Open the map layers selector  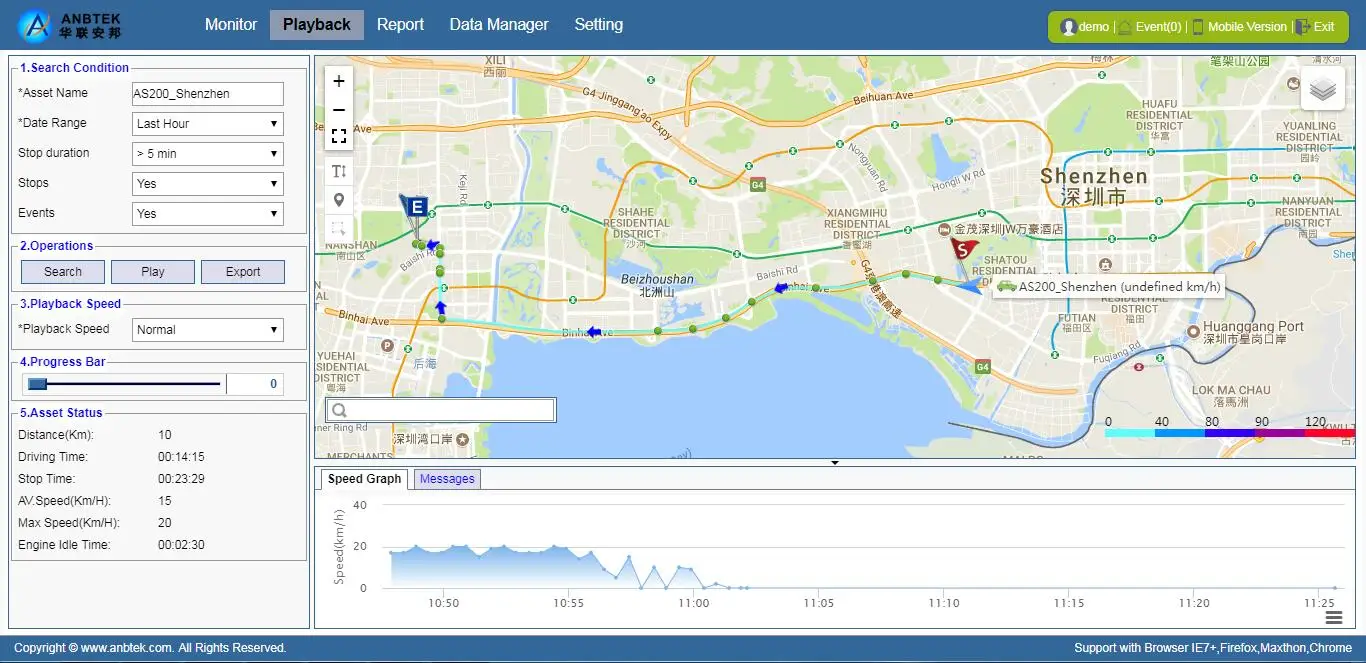(x=1322, y=88)
